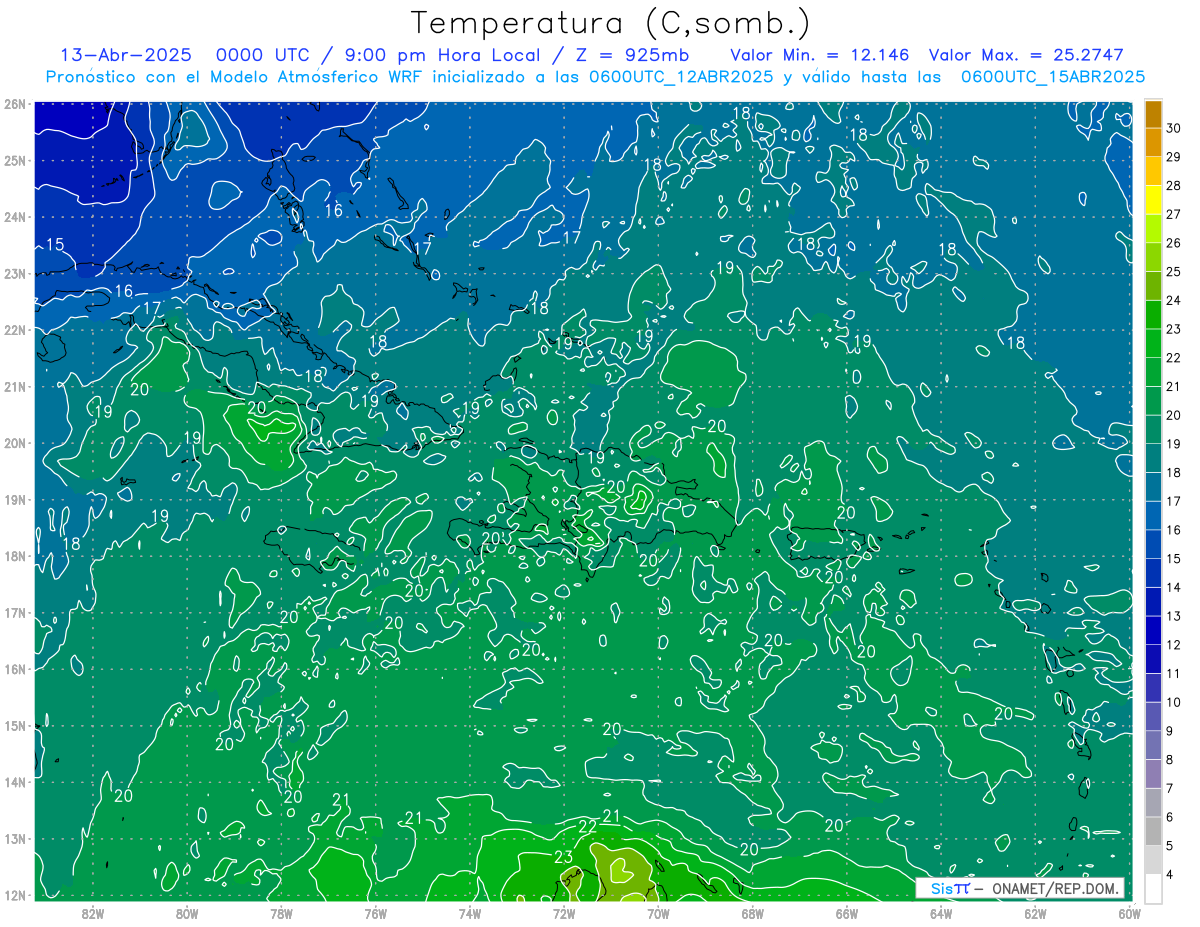Click latitude axis label '21N'
The height and width of the screenshot is (927, 1200).
15,386
